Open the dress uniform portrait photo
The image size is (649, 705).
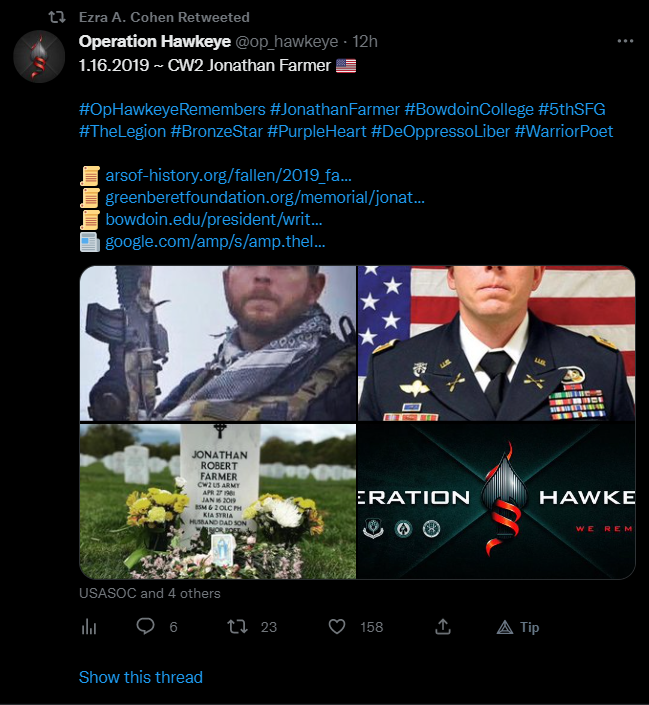(x=497, y=343)
